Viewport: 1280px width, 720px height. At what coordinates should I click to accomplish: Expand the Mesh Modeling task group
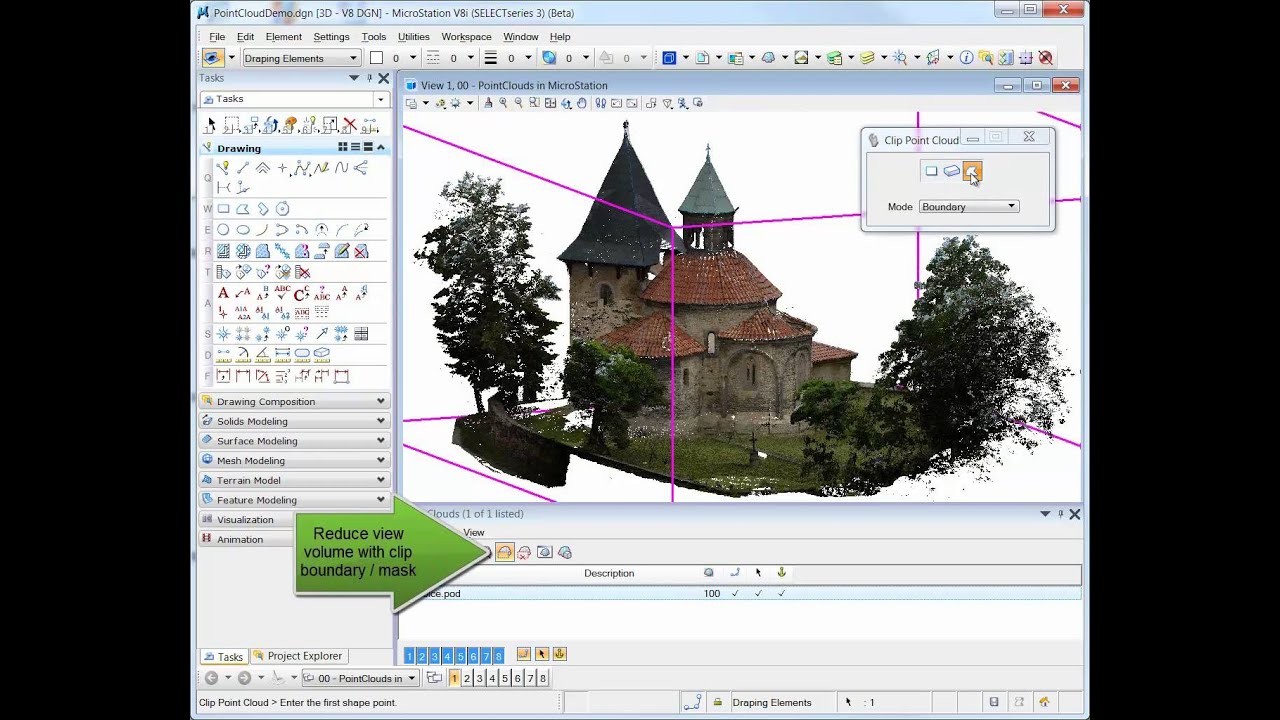click(294, 460)
